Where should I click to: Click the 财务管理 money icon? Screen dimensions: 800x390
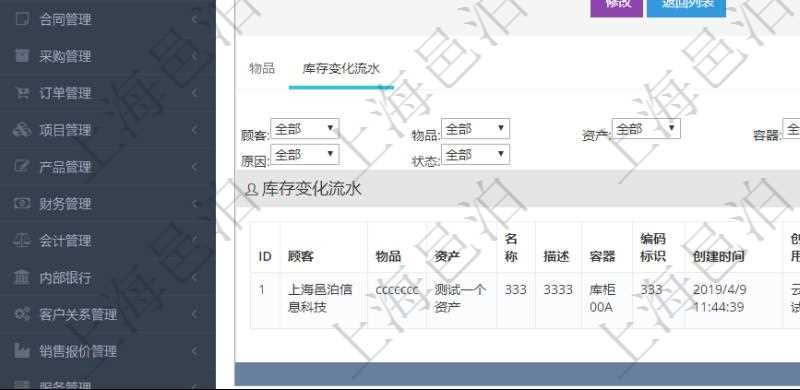coord(22,203)
